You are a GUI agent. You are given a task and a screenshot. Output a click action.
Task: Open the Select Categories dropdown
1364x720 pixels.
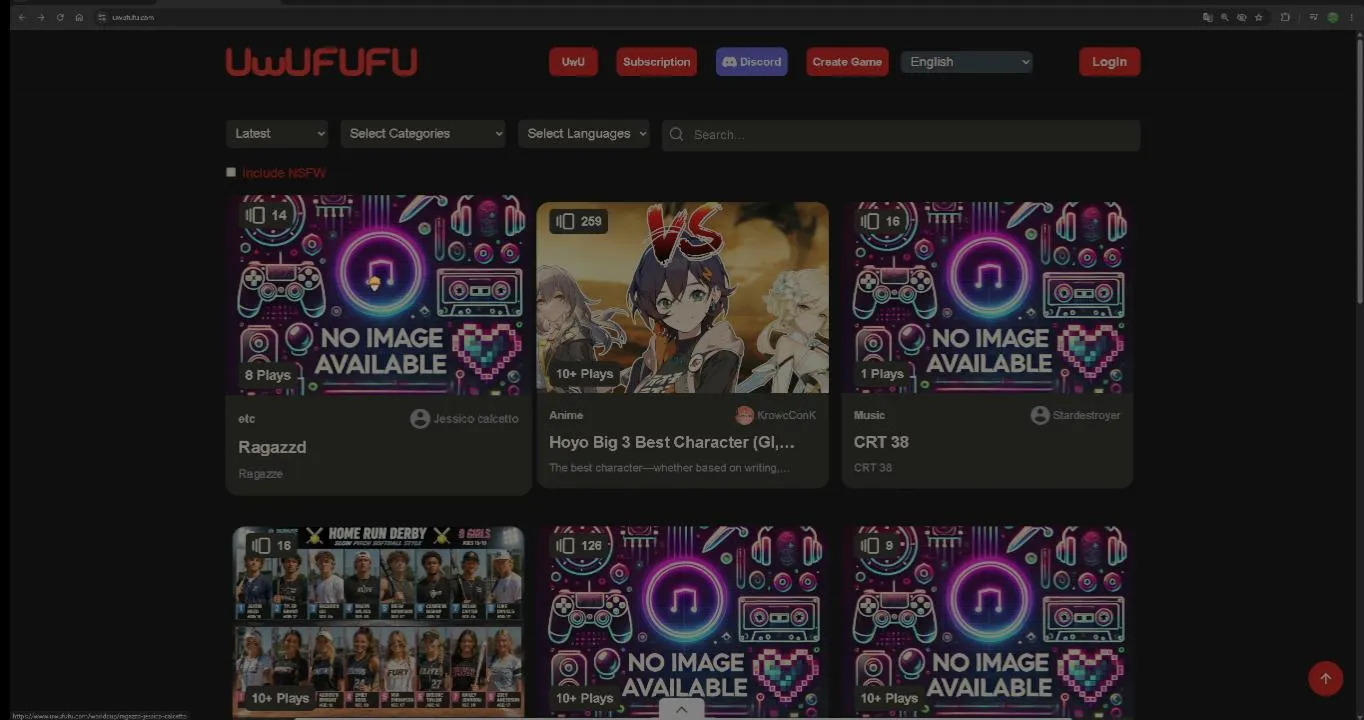tap(423, 134)
